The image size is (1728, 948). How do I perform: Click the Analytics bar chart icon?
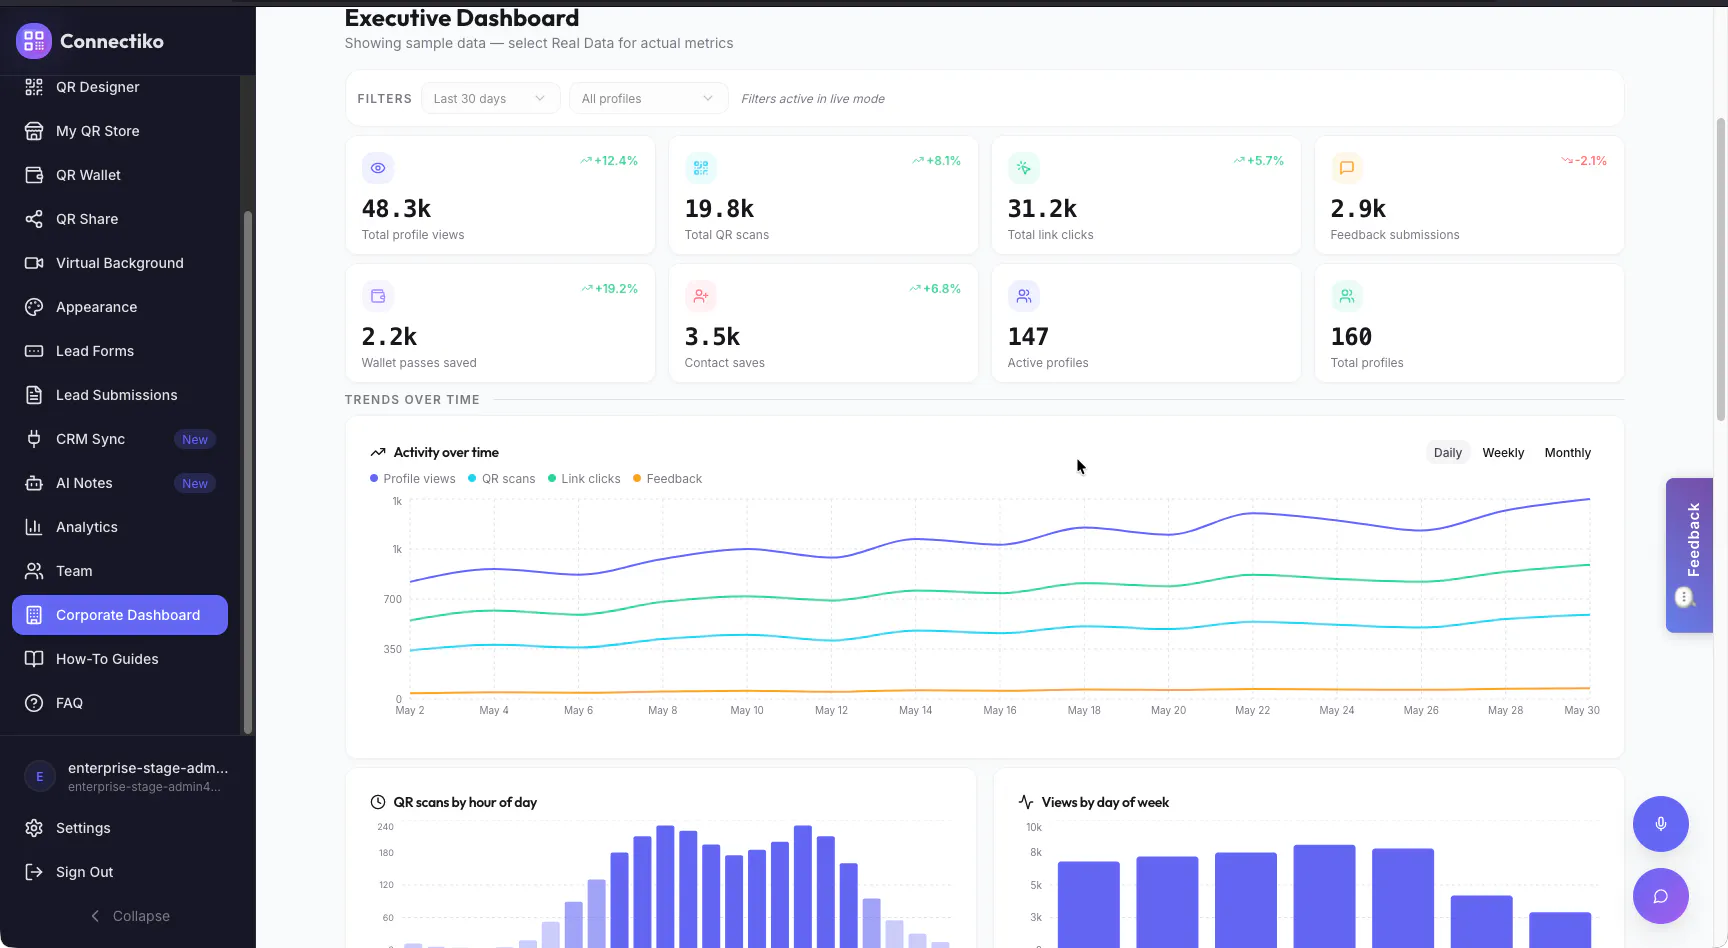coord(34,527)
